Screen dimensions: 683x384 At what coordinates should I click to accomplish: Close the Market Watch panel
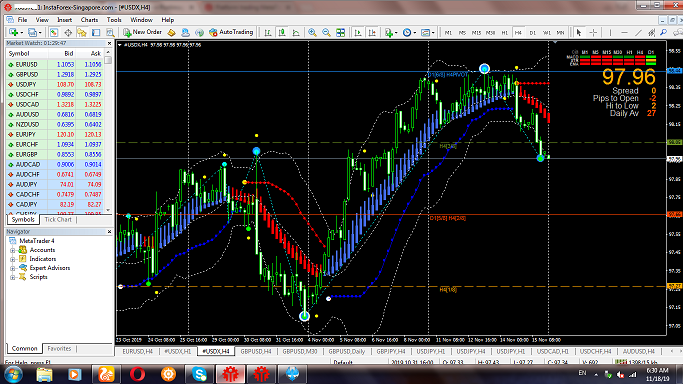109,44
